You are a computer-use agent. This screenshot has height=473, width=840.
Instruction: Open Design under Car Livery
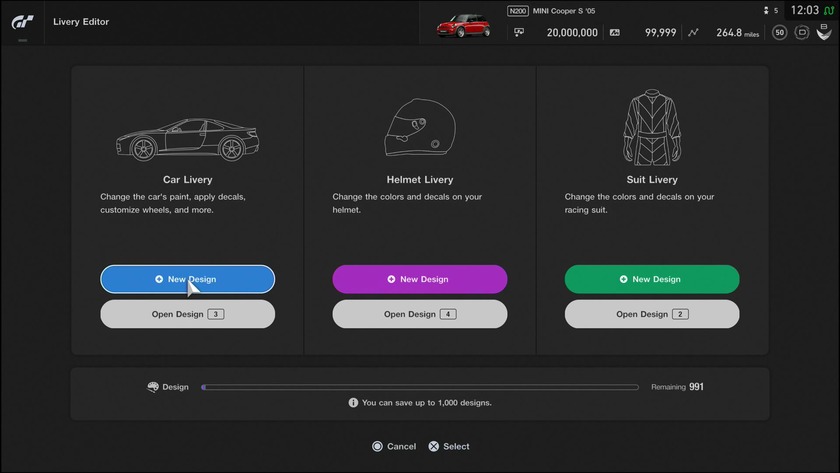187,314
